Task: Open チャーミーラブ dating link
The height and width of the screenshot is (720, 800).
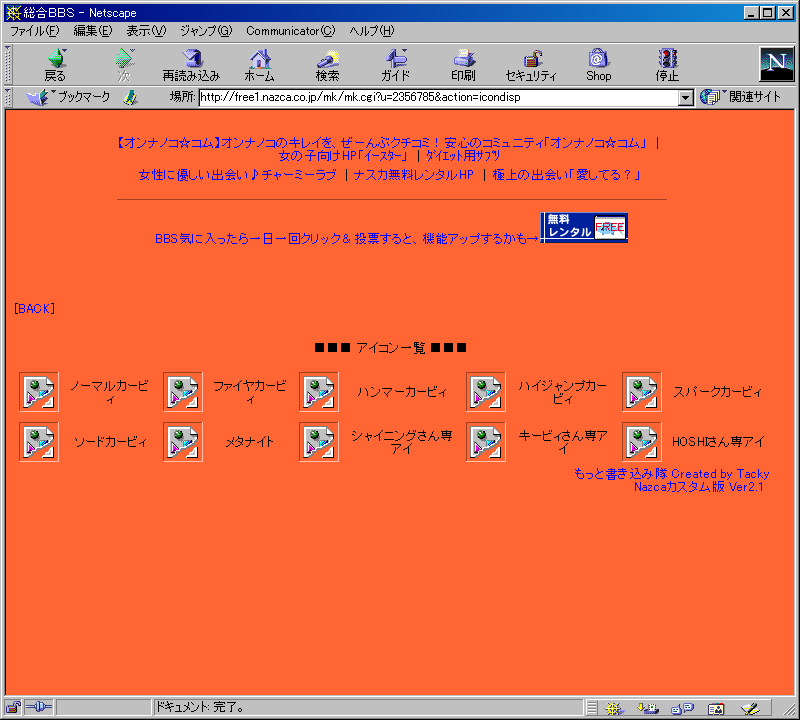Action: pyautogui.click(x=238, y=175)
